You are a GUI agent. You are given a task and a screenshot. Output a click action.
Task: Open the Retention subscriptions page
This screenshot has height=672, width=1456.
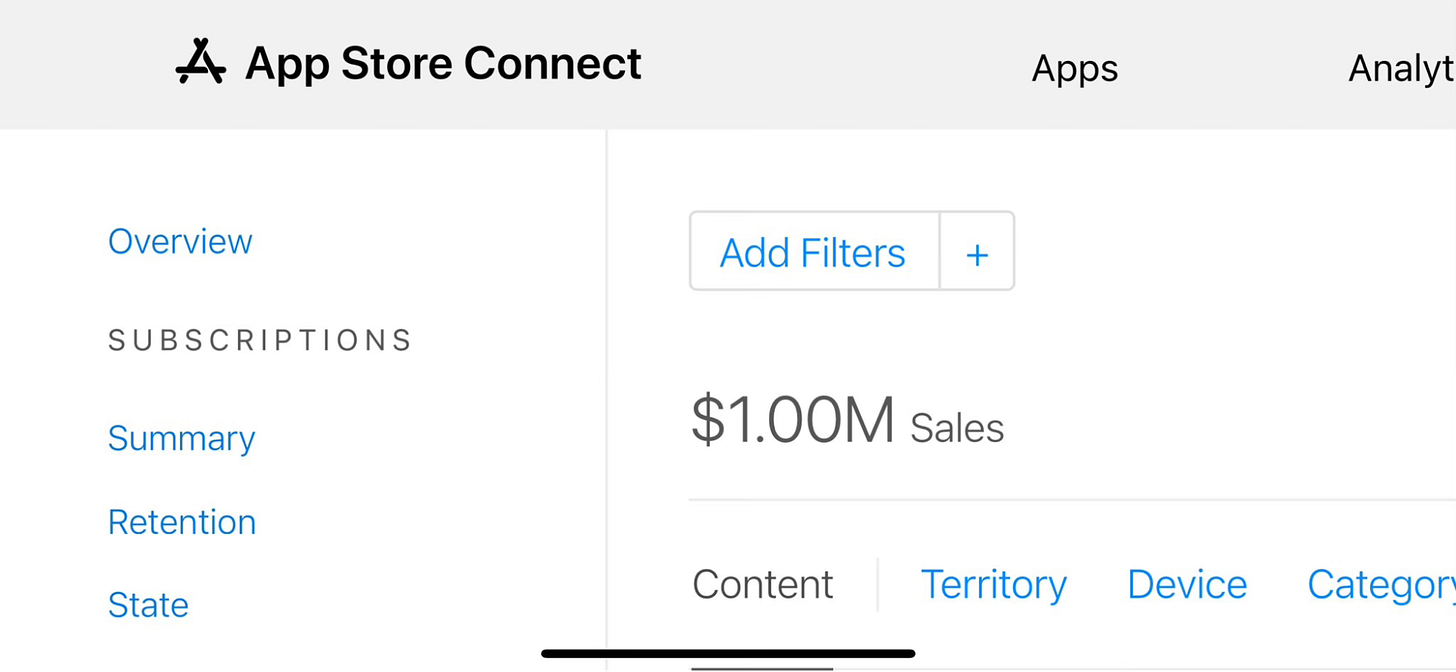pyautogui.click(x=182, y=522)
